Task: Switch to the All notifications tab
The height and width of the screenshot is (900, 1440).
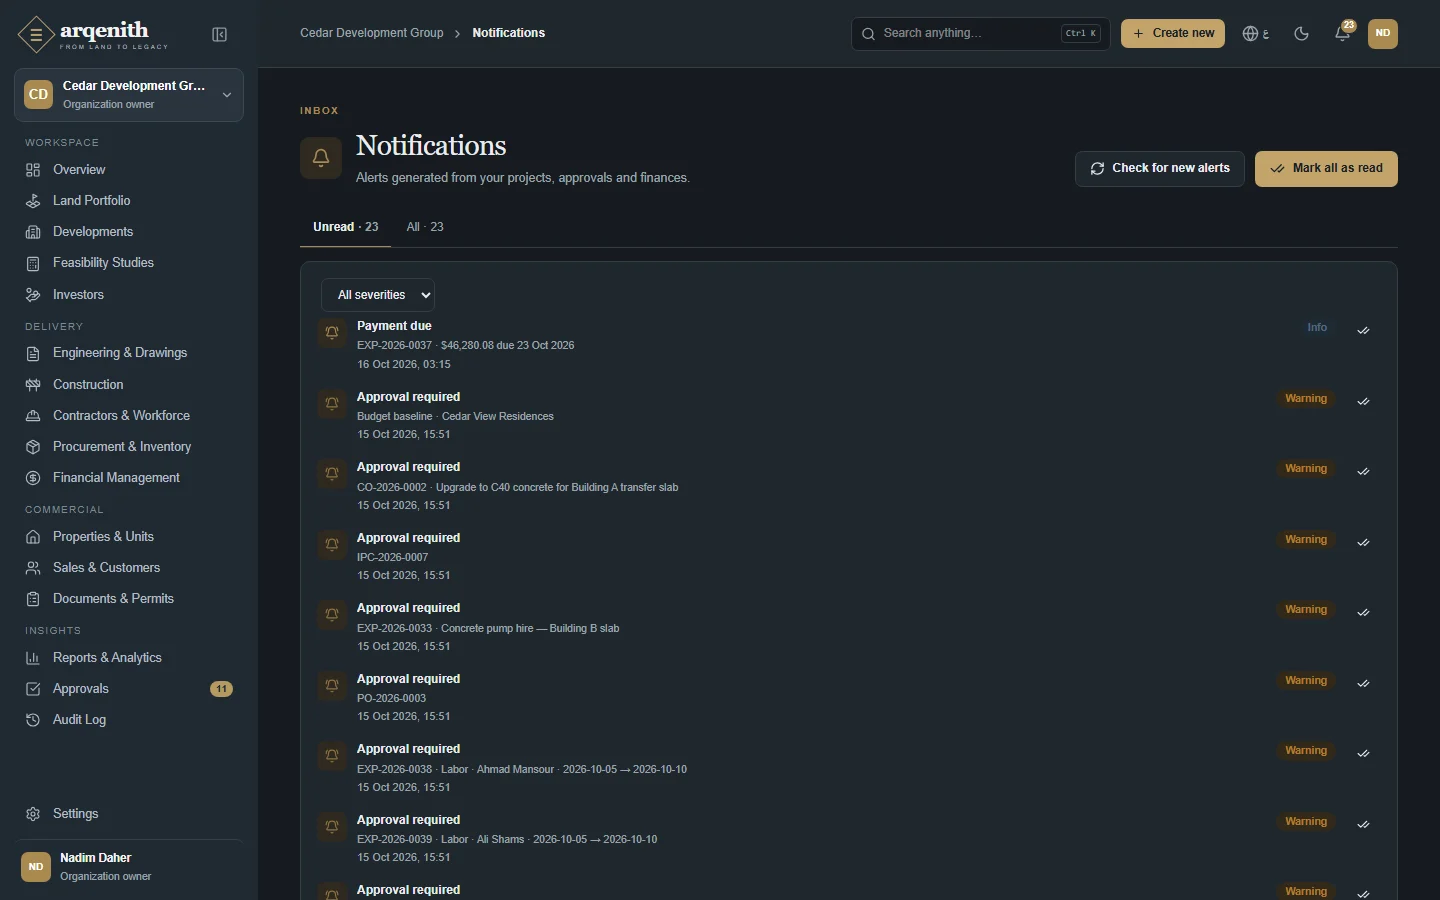Action: pyautogui.click(x=425, y=227)
